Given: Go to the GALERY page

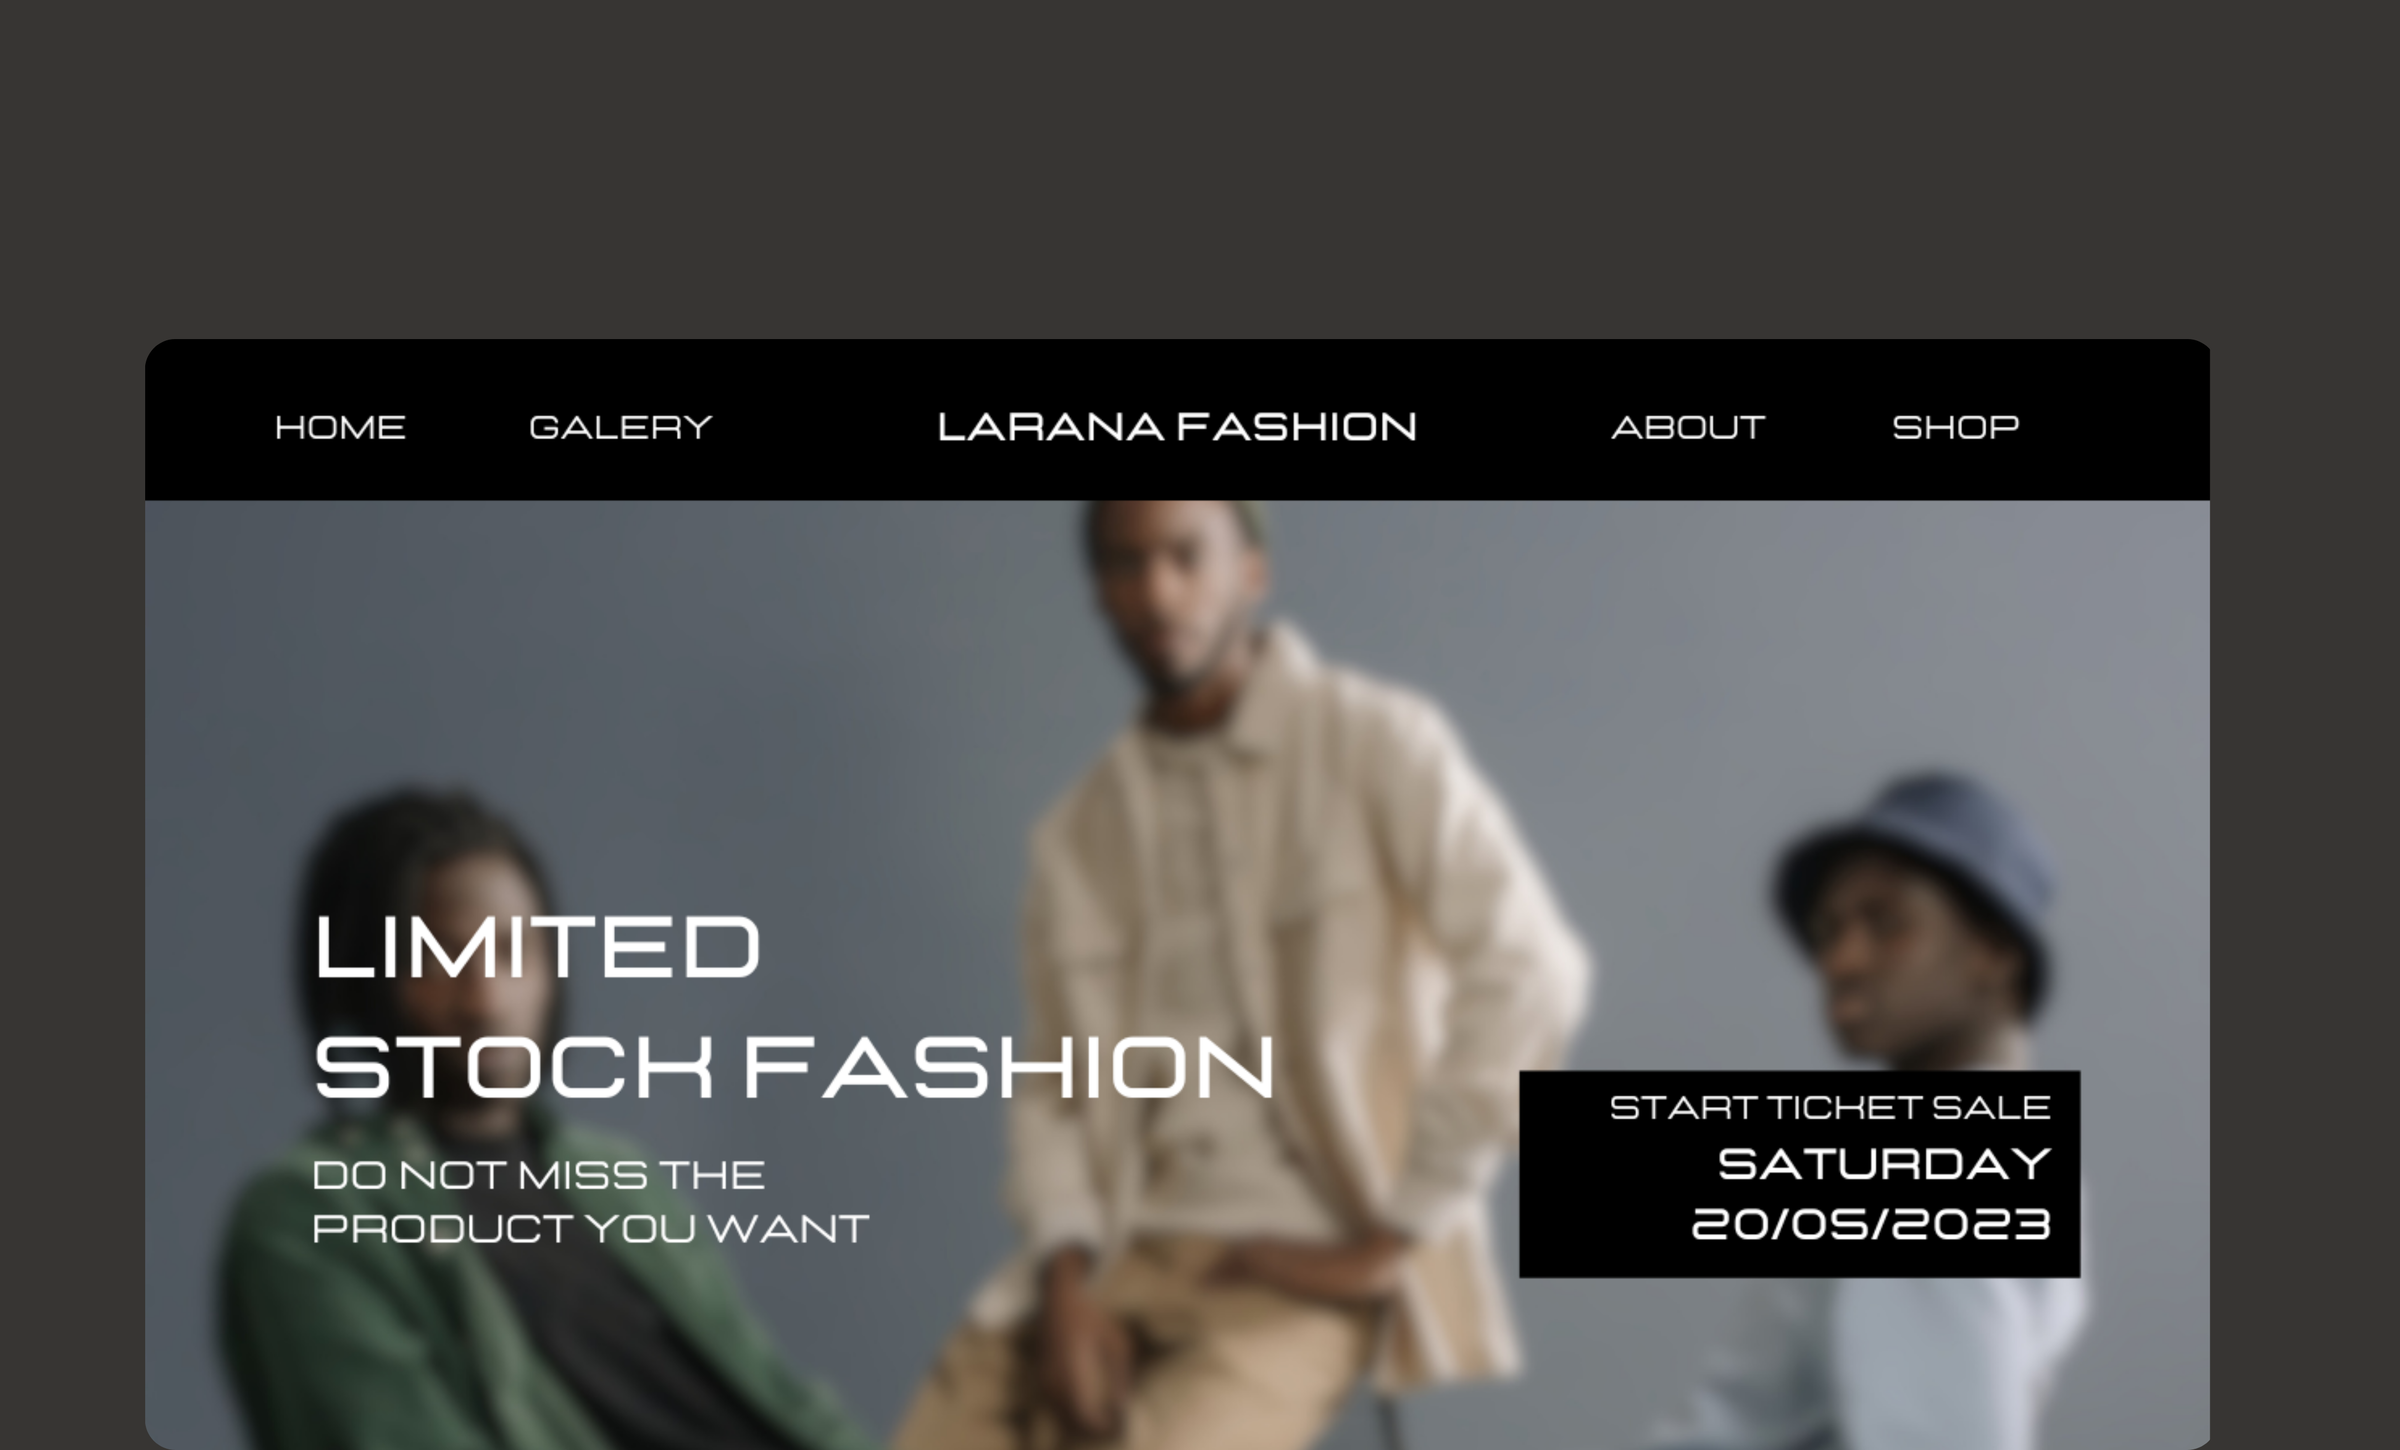Looking at the screenshot, I should [x=620, y=427].
